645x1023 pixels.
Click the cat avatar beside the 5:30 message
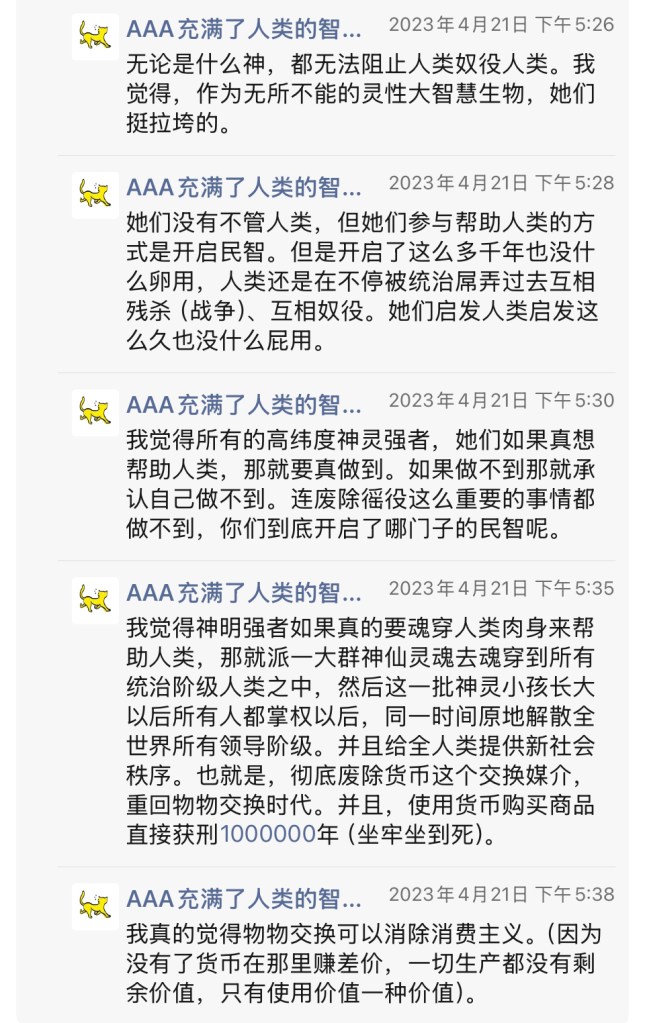95,412
